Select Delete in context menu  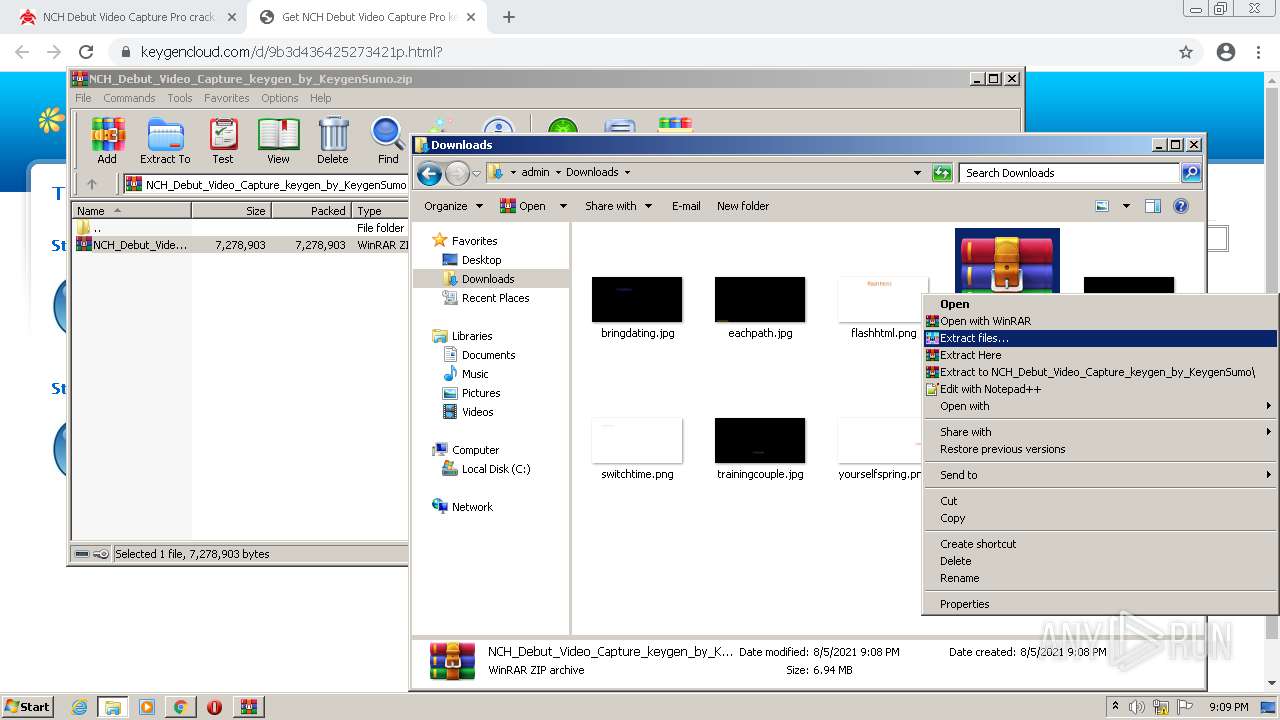[x=1100, y=561]
